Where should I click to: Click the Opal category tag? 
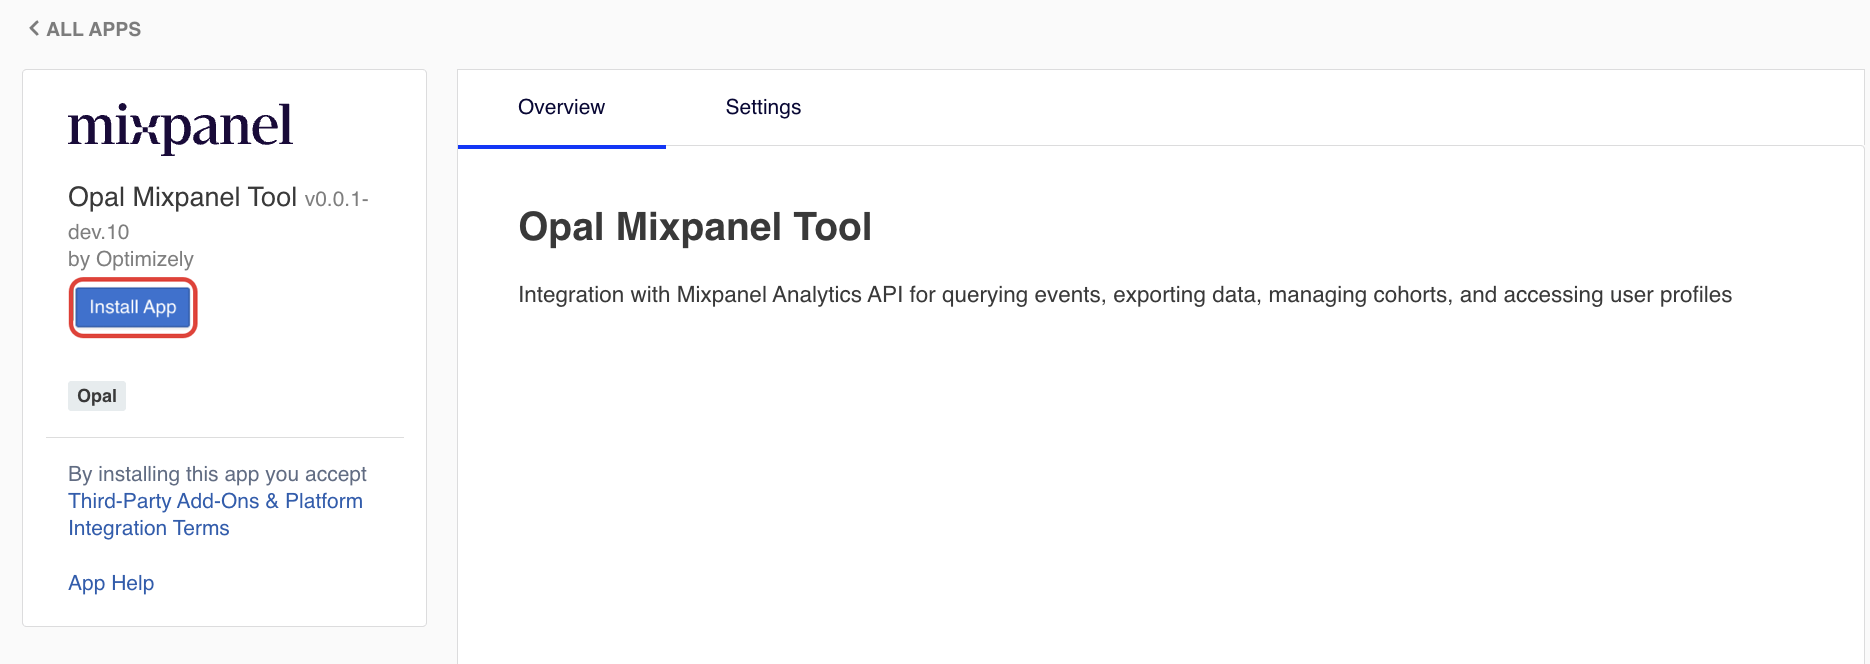click(97, 396)
